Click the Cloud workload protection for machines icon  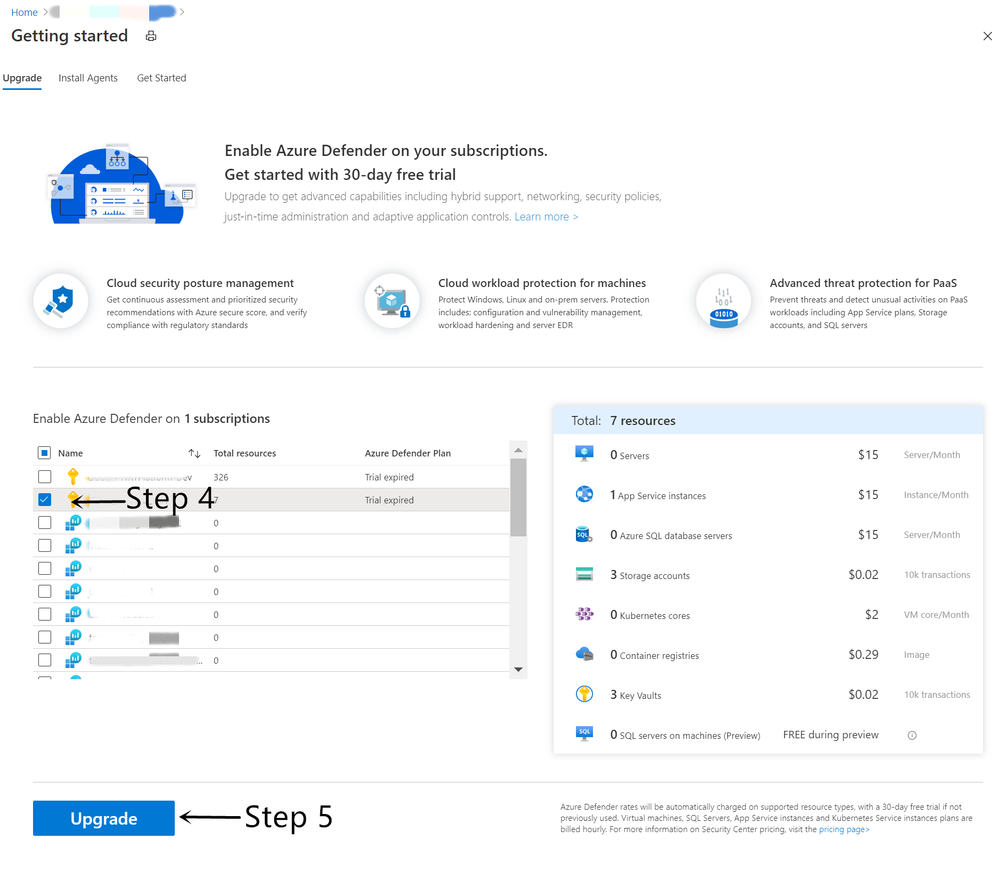(392, 301)
